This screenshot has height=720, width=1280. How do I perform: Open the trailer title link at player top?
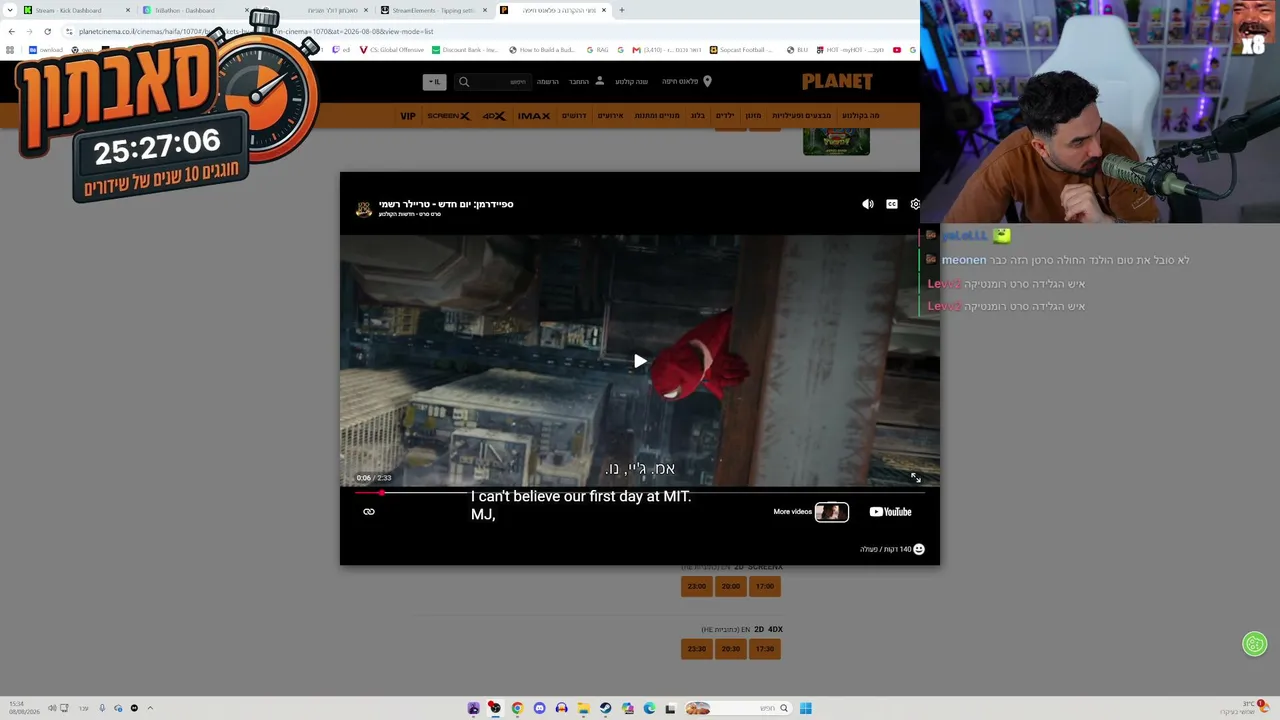point(446,204)
